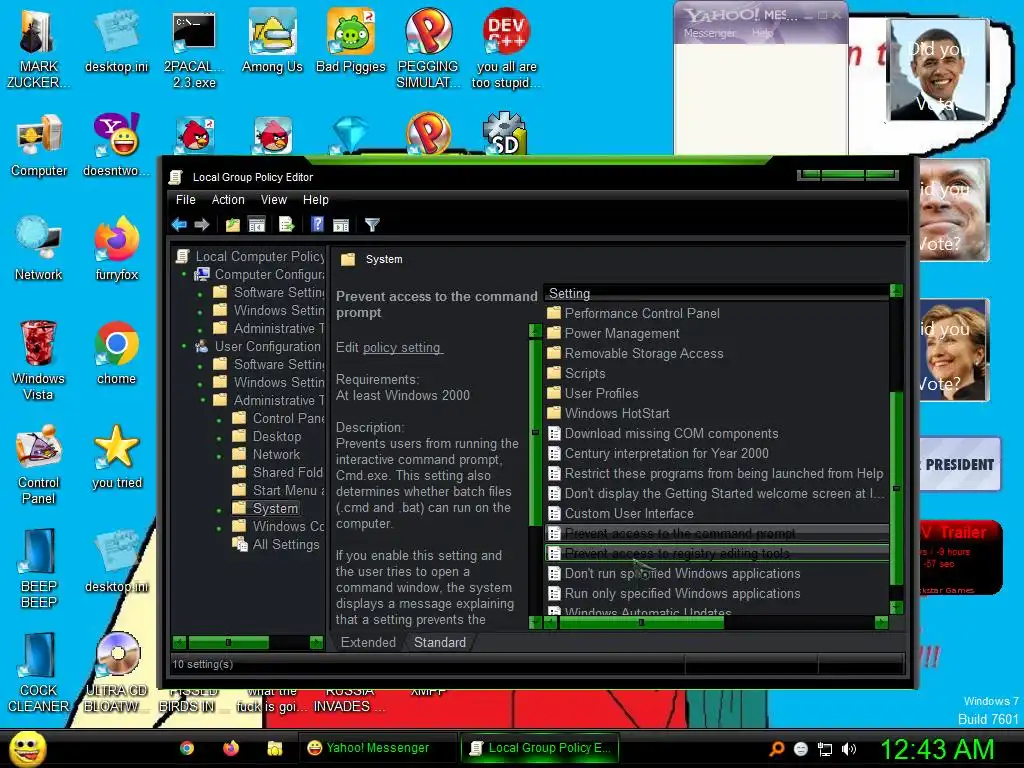Expand Windows Settings under User Configuration
The height and width of the screenshot is (768, 1024).
click(x=200, y=383)
